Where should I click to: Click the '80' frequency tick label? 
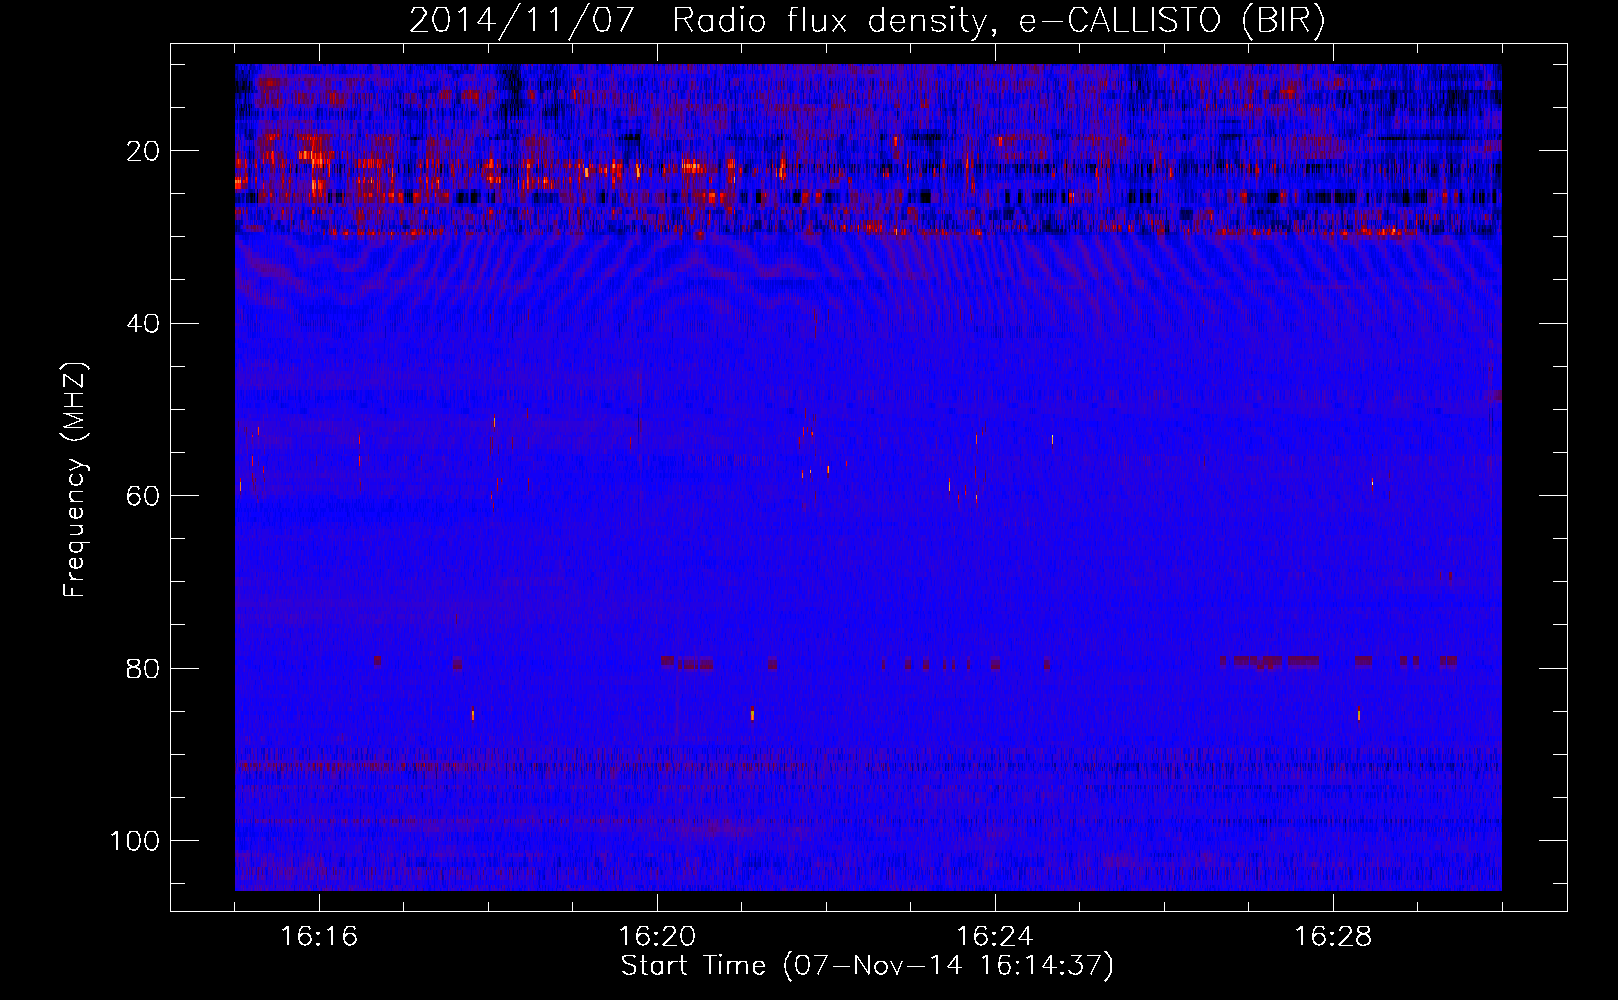point(144,668)
